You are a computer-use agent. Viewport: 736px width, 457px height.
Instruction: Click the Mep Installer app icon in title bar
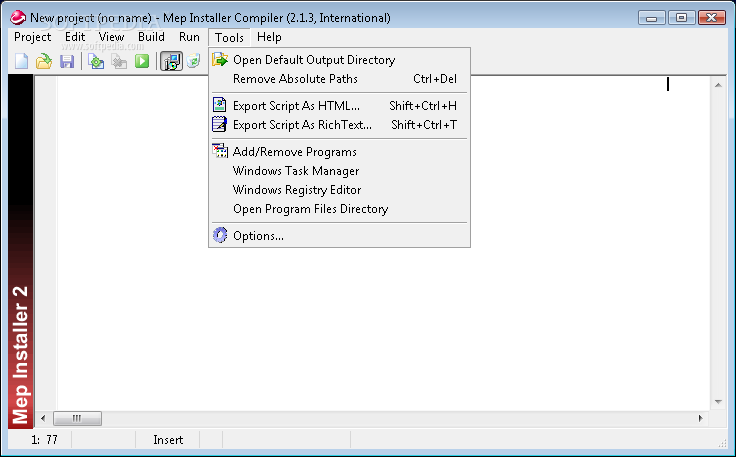click(18, 18)
